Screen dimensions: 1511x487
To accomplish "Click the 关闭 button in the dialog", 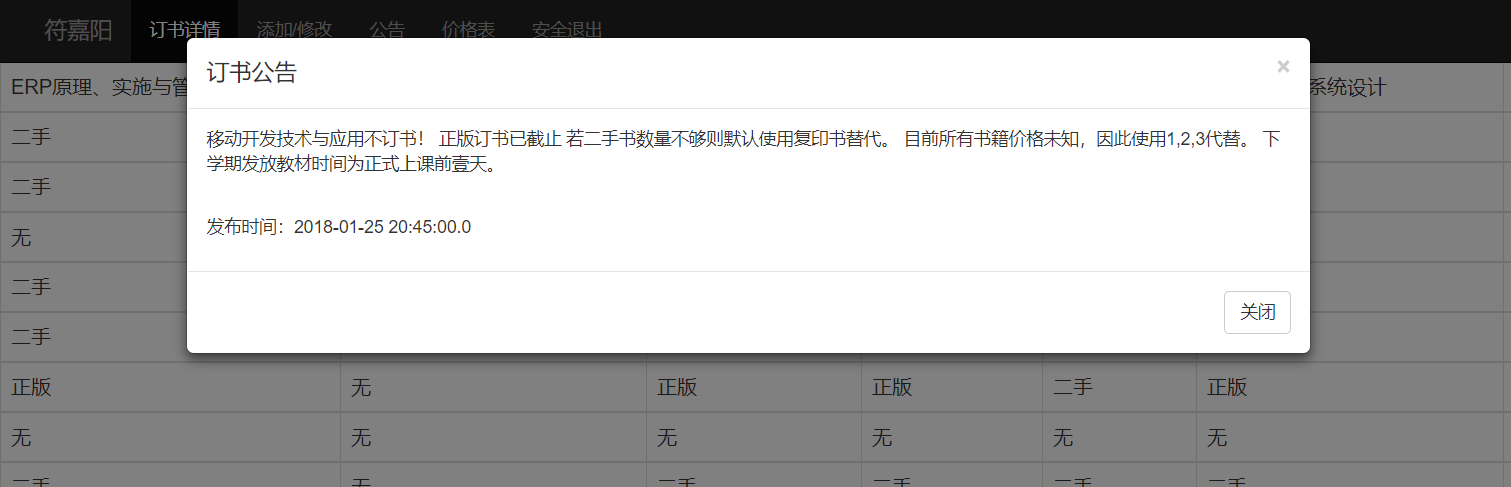I will (x=1257, y=312).
